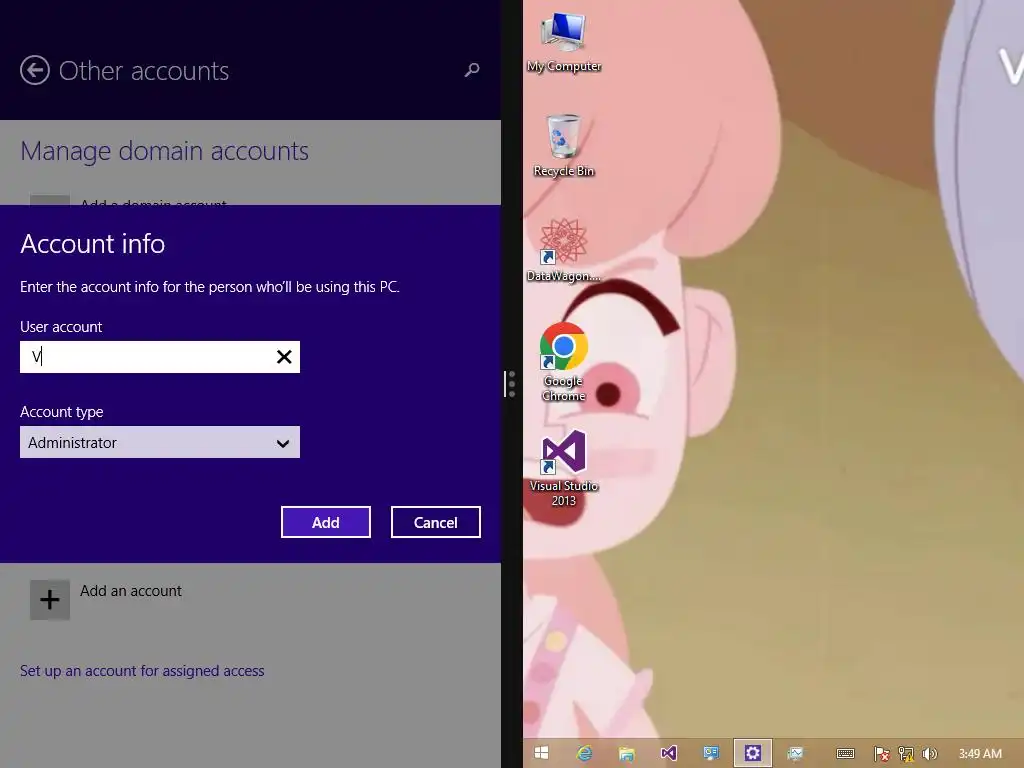This screenshot has height=768, width=1024.
Task: Cancel the Account info dialog
Action: tap(436, 522)
